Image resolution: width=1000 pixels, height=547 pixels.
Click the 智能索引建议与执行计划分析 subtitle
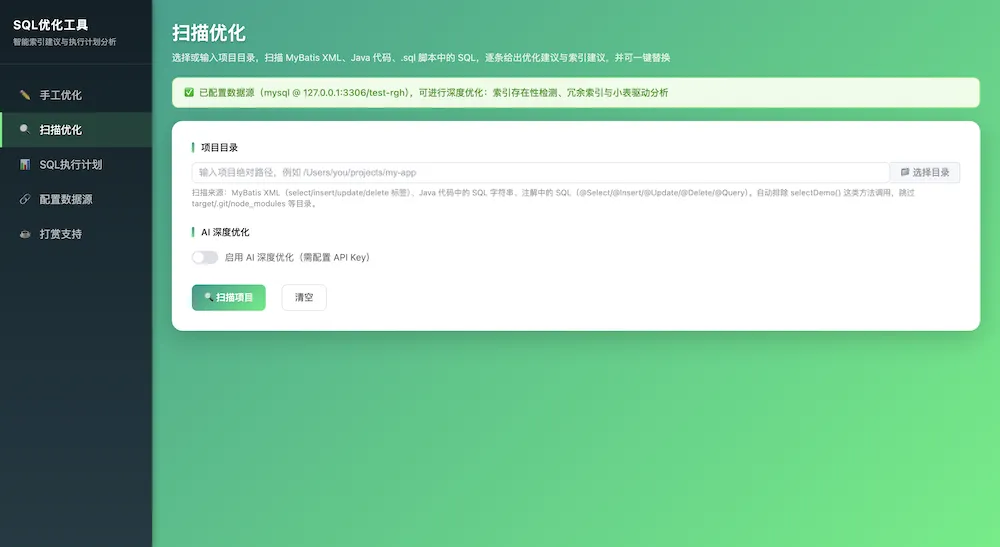pos(64,42)
